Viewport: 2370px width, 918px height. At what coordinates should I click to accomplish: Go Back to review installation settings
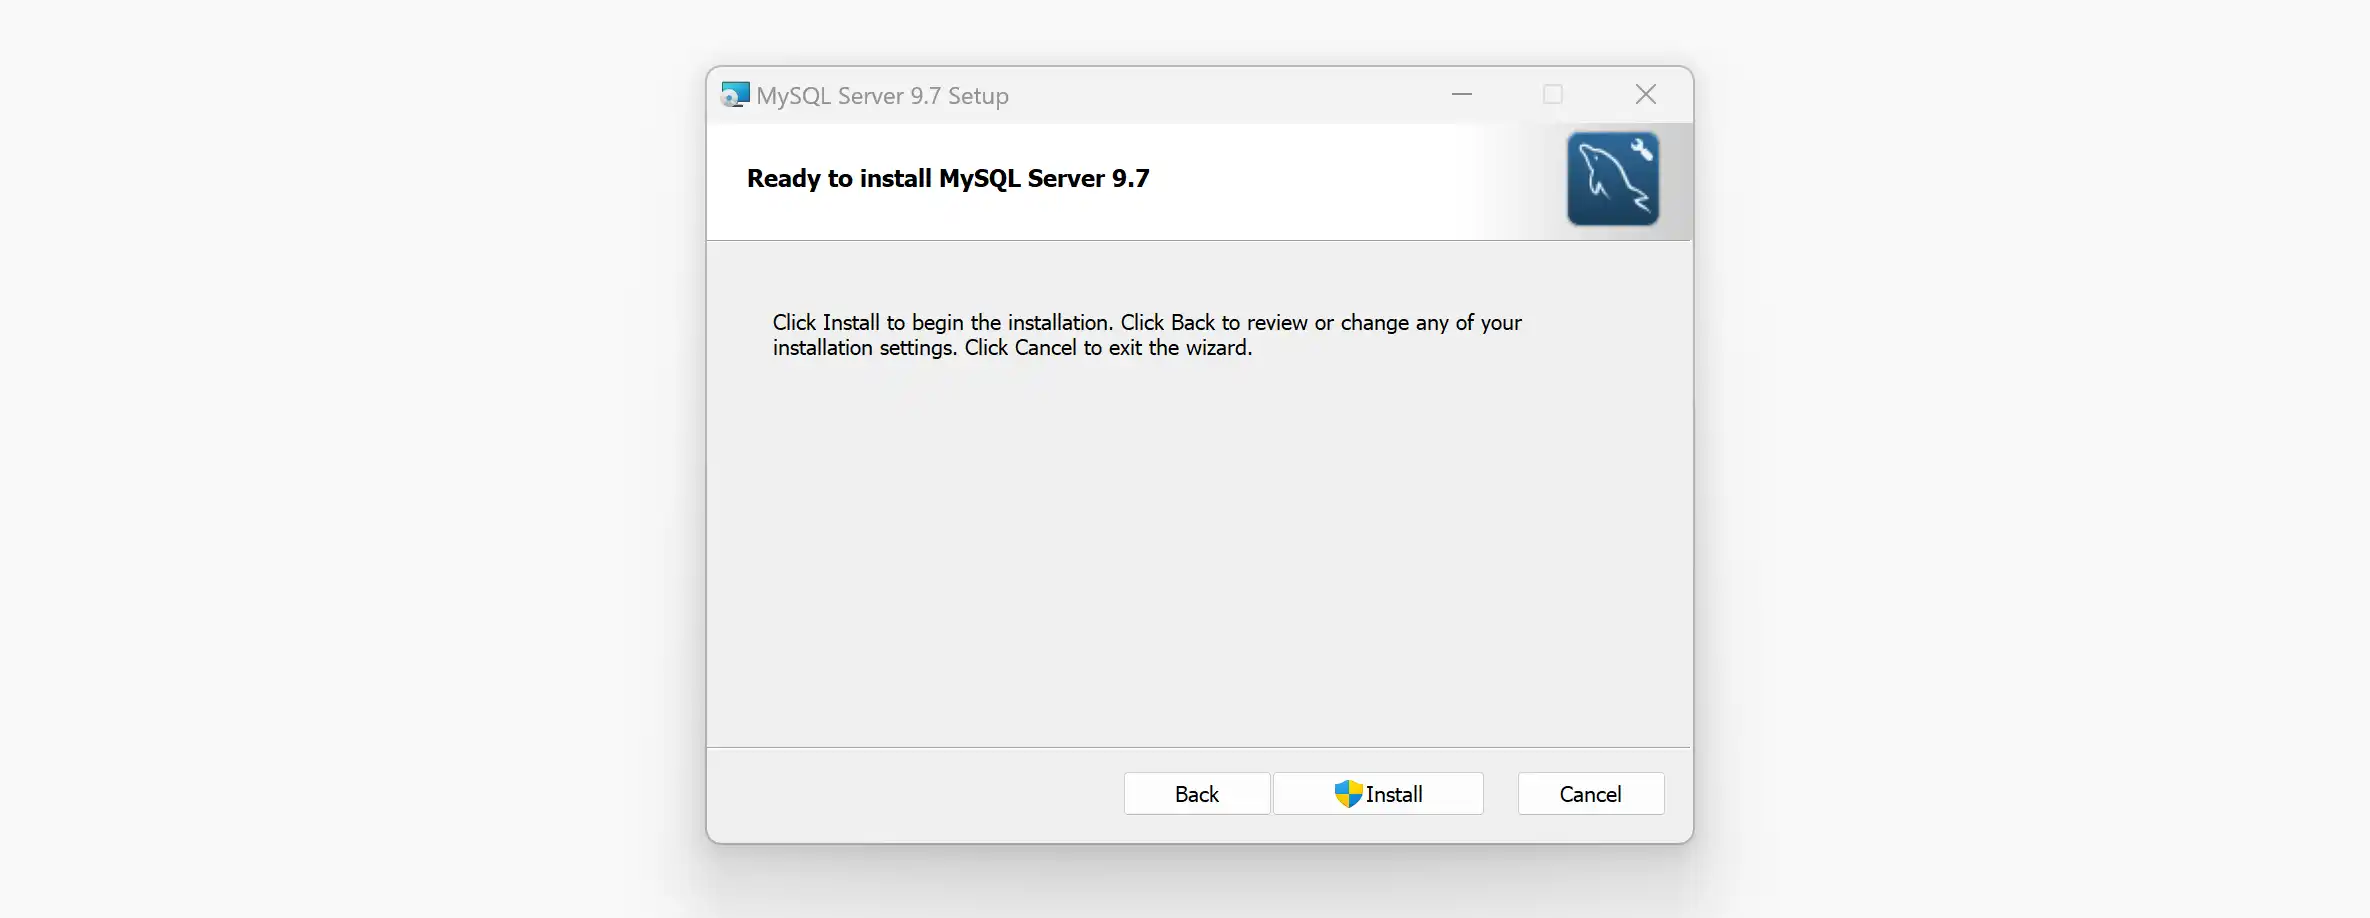tap(1197, 794)
